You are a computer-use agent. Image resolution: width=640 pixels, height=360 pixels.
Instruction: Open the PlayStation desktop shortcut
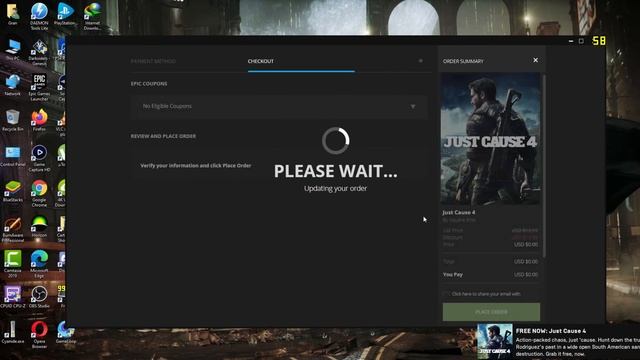65,14
